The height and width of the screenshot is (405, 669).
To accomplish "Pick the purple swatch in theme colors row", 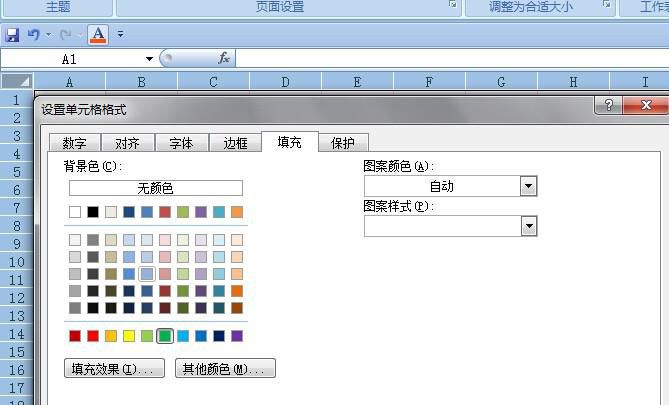I will (x=201, y=212).
